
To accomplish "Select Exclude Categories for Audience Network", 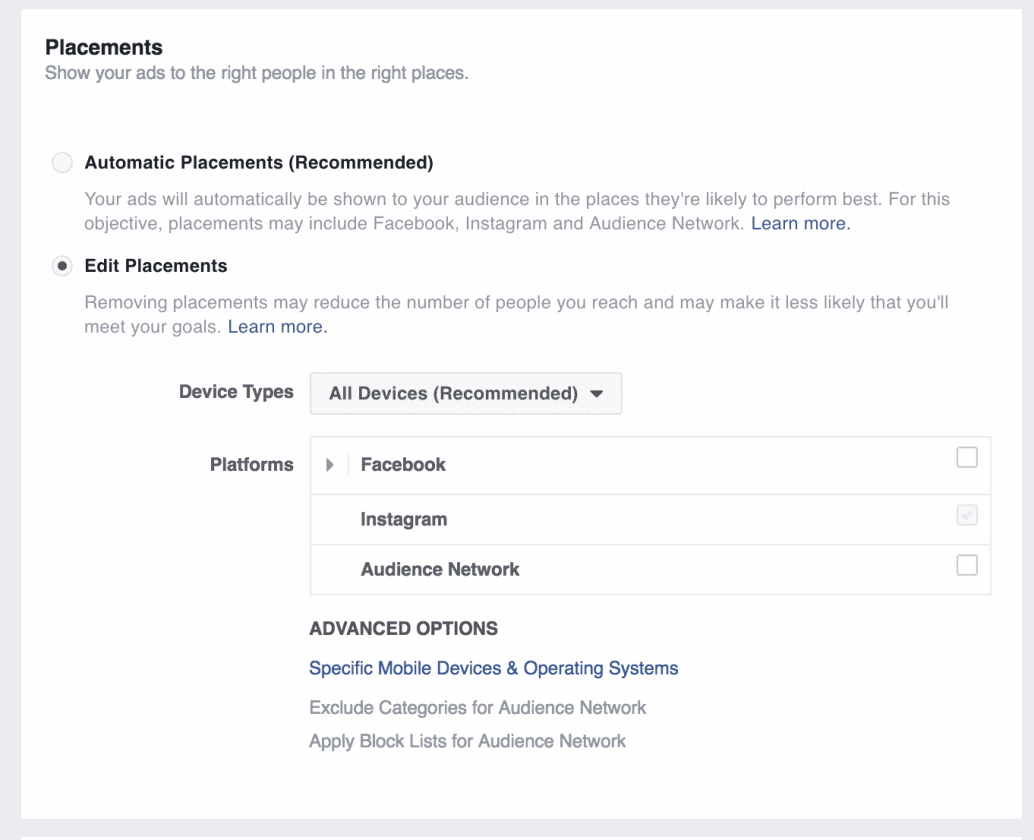I will pos(478,707).
